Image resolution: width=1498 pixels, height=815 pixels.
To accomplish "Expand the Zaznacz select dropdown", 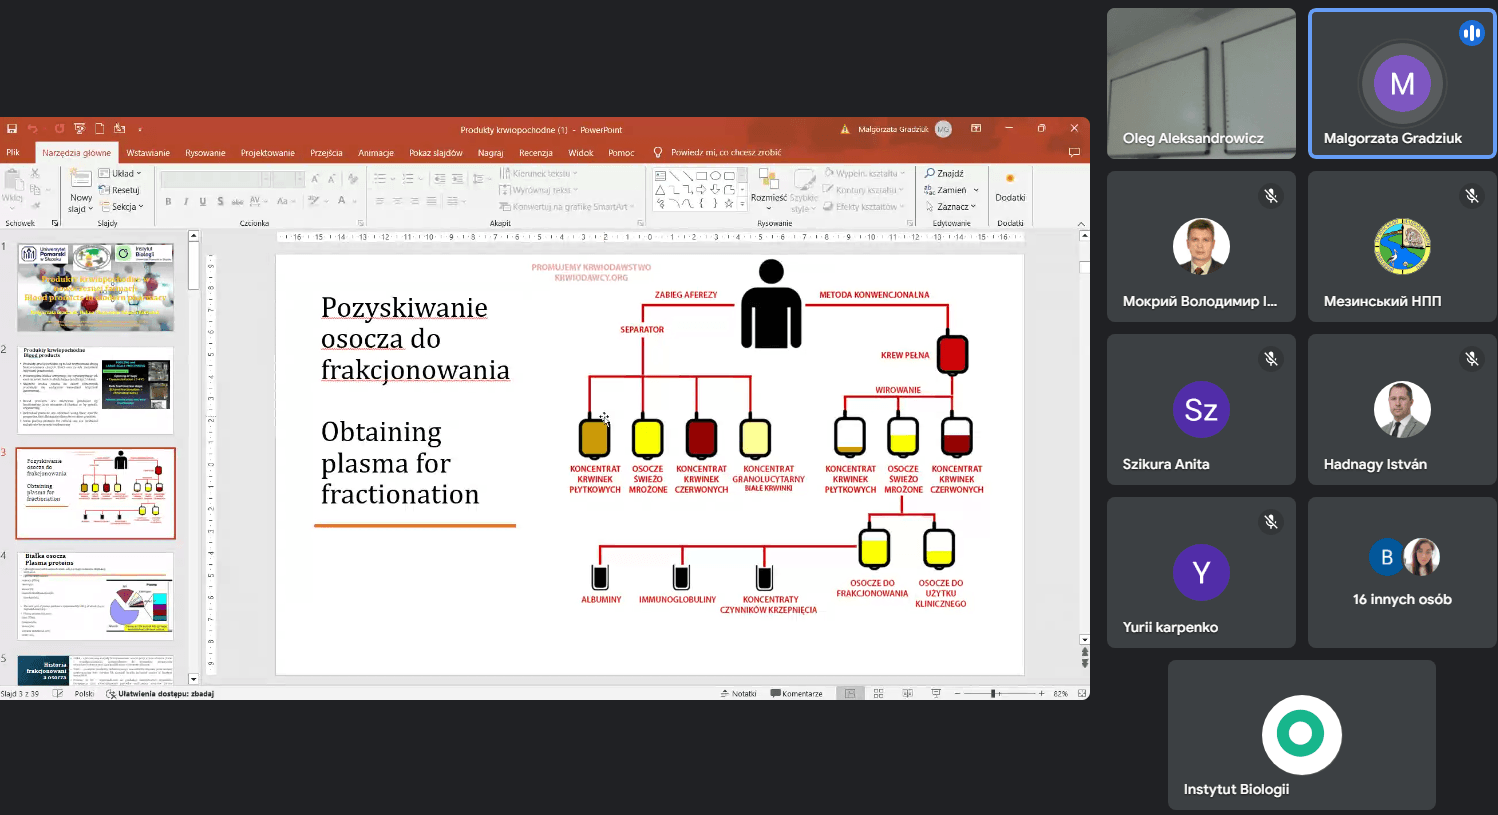I will click(x=950, y=207).
